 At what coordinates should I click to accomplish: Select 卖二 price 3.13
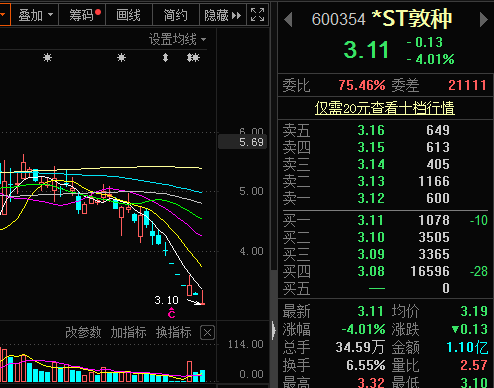coord(371,181)
